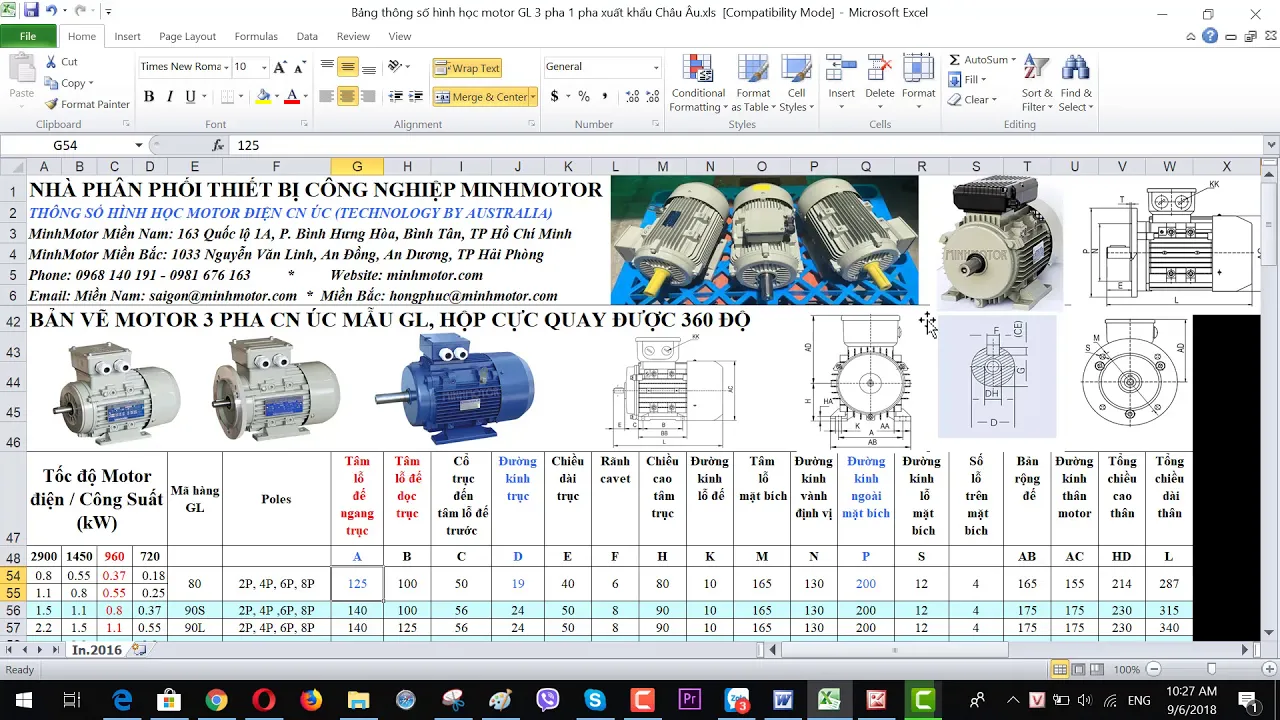Open the font name Times New Roman box
1280x720 pixels.
[183, 67]
